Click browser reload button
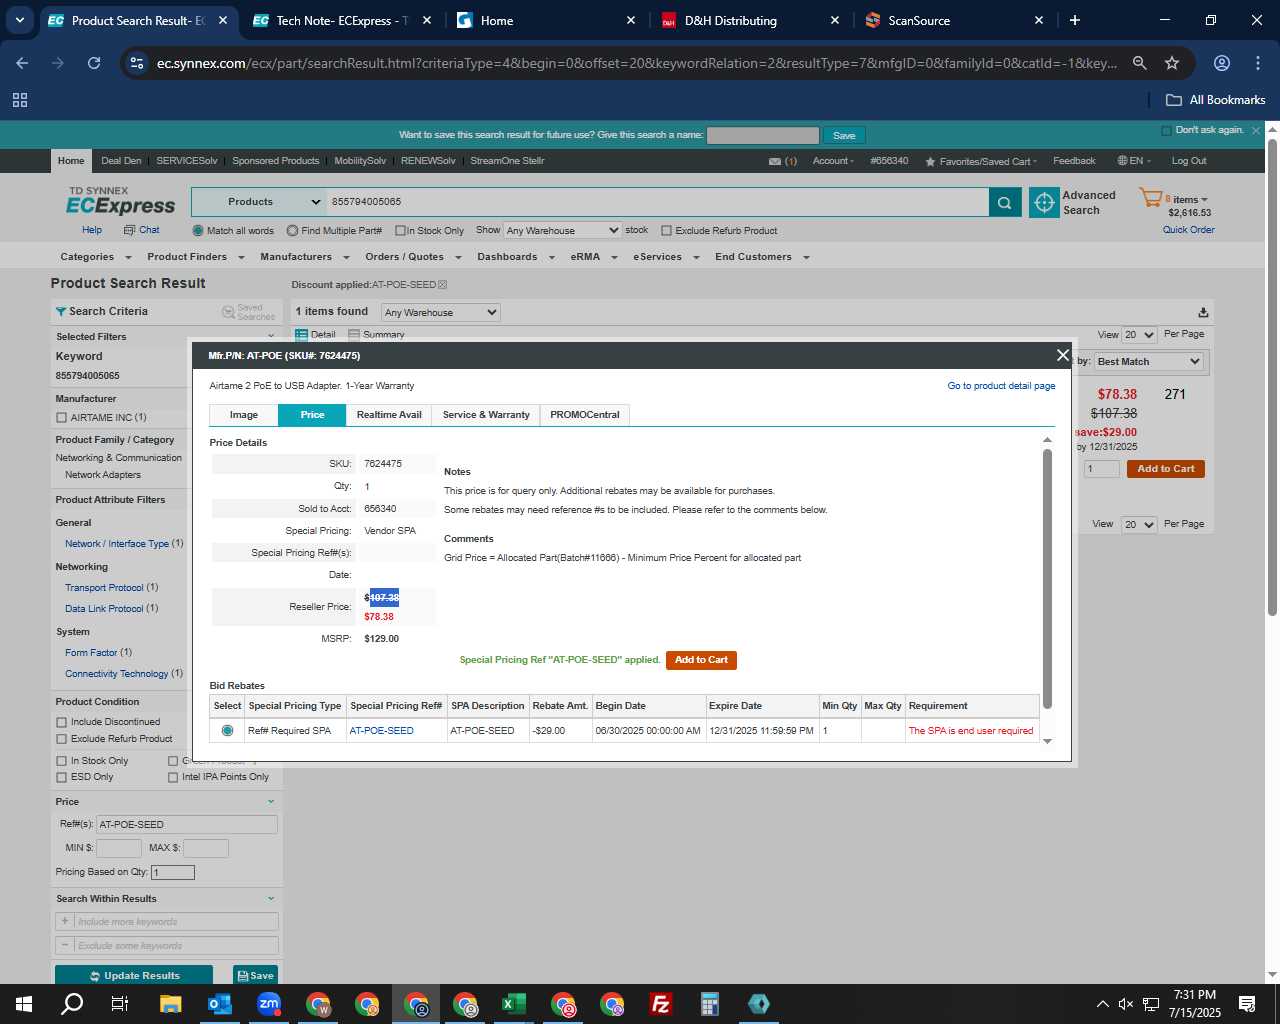 pos(94,63)
